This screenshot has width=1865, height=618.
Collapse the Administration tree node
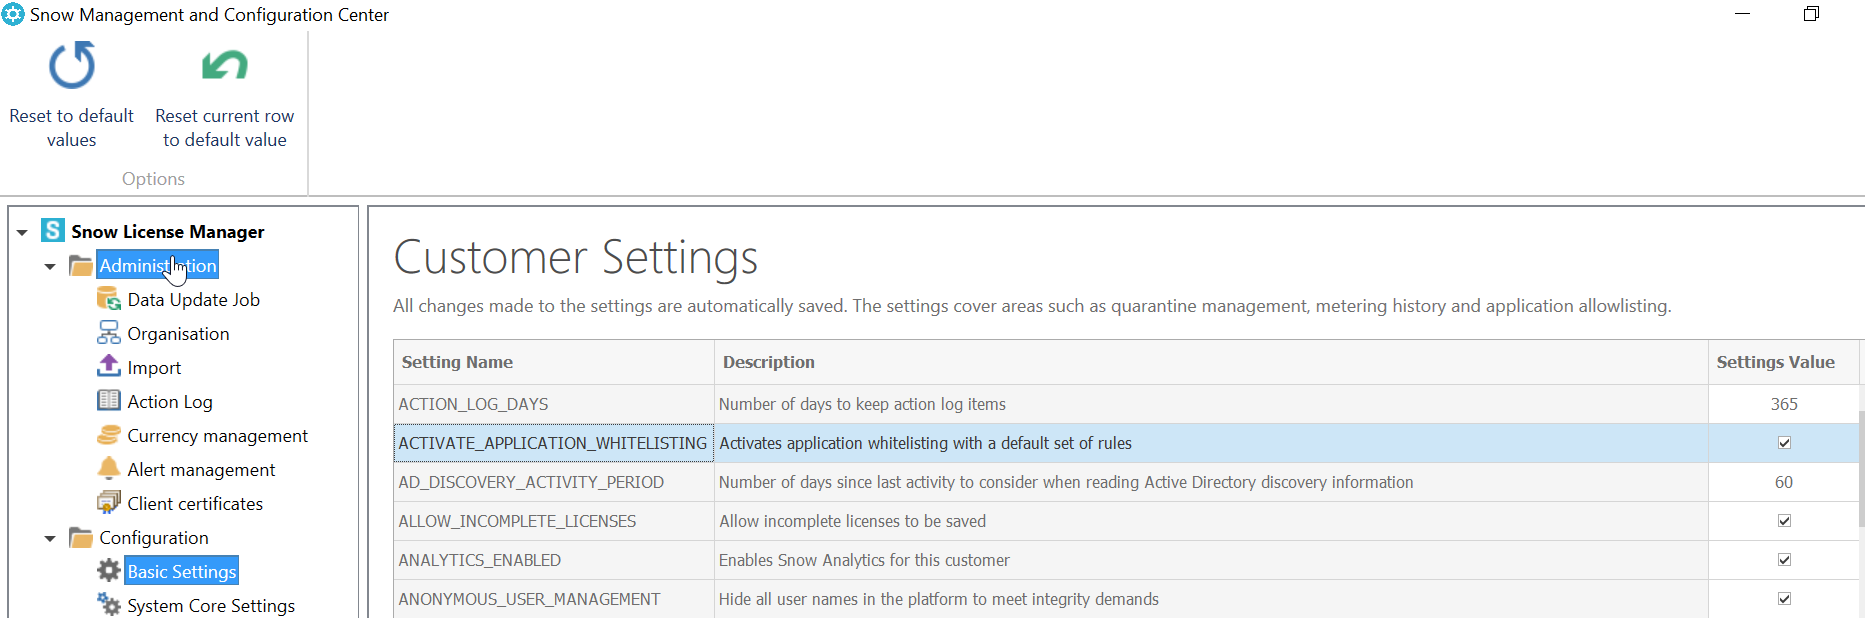50,266
